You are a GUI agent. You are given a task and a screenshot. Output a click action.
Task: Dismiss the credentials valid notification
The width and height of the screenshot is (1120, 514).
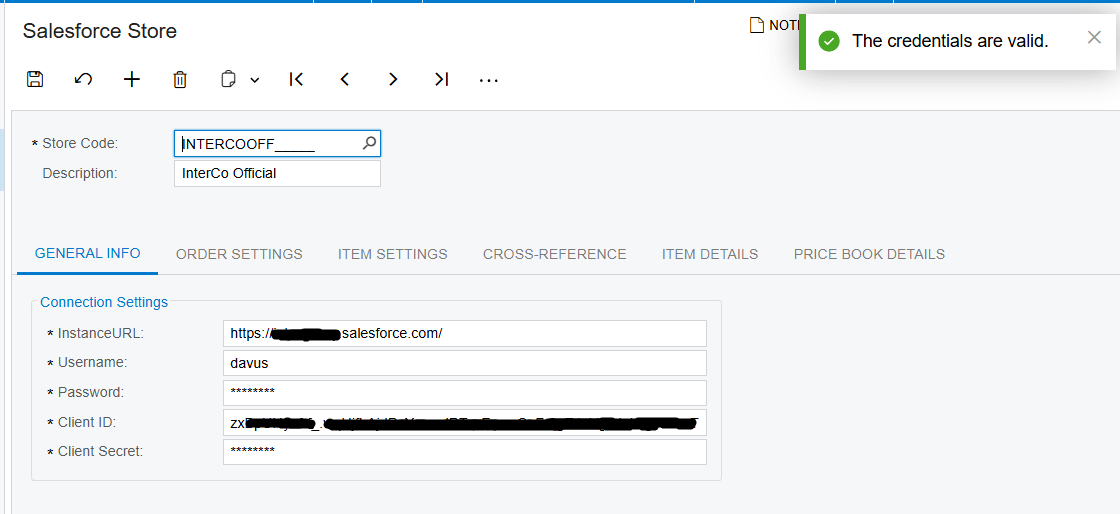[x=1094, y=38]
